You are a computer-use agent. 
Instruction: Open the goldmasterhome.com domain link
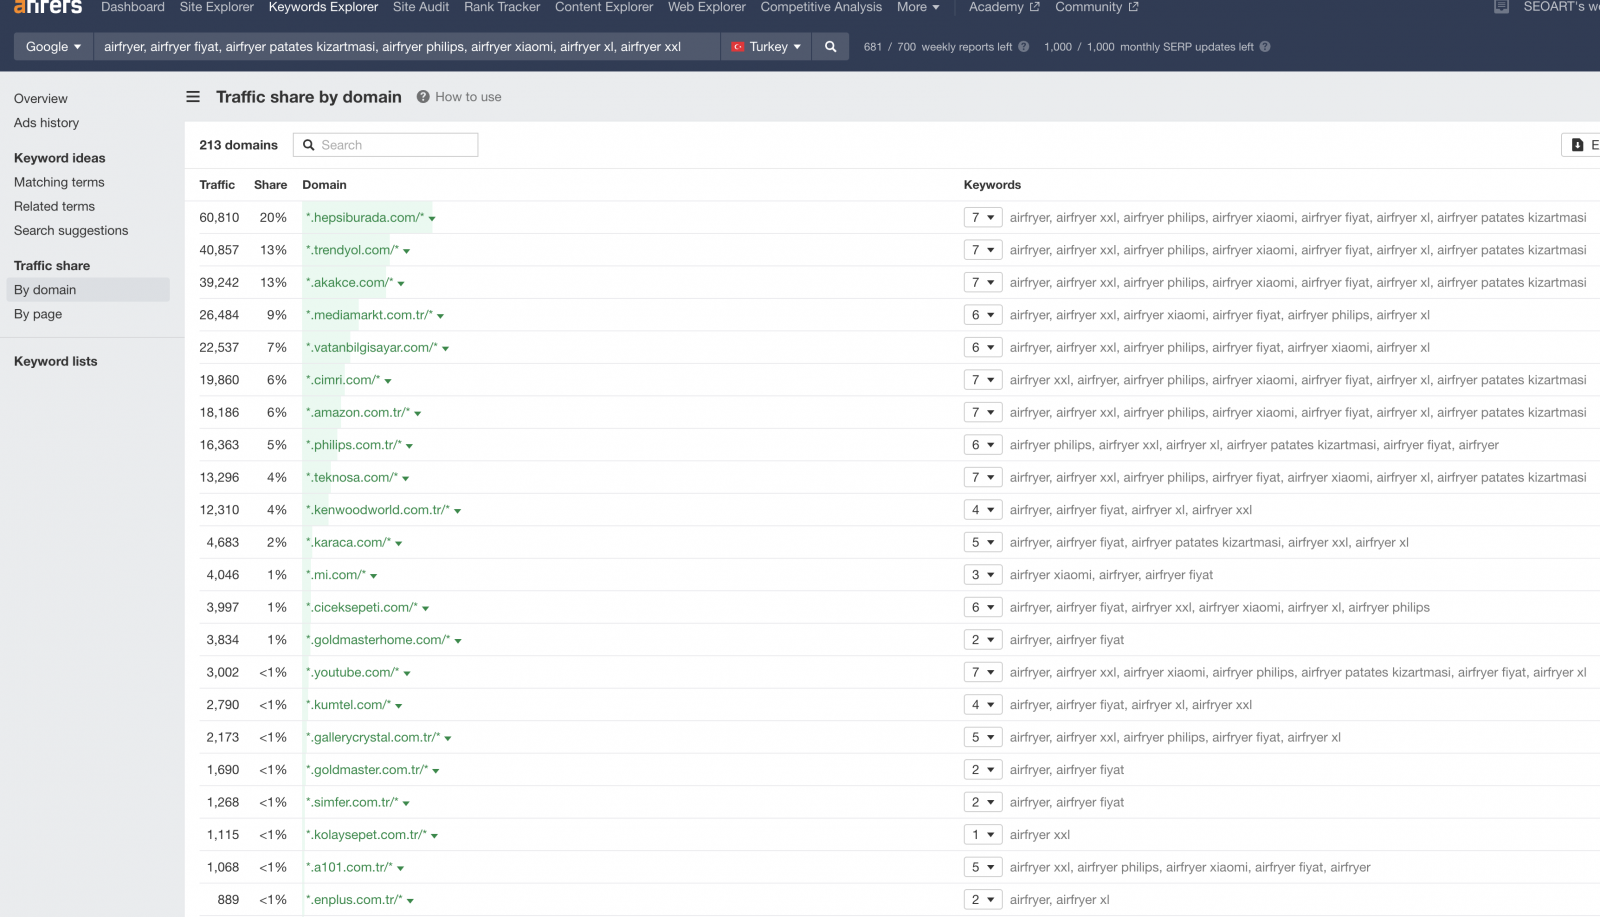377,640
